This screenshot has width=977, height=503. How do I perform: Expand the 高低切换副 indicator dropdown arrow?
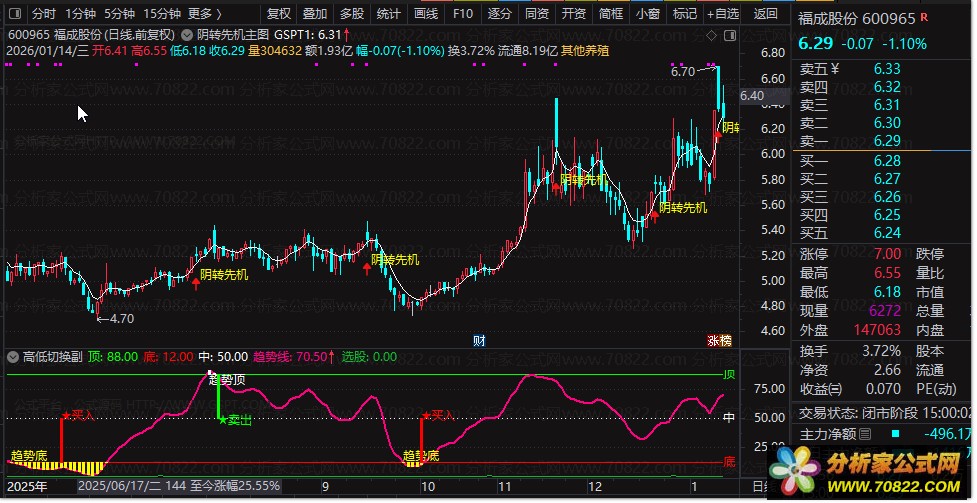[x=13, y=357]
